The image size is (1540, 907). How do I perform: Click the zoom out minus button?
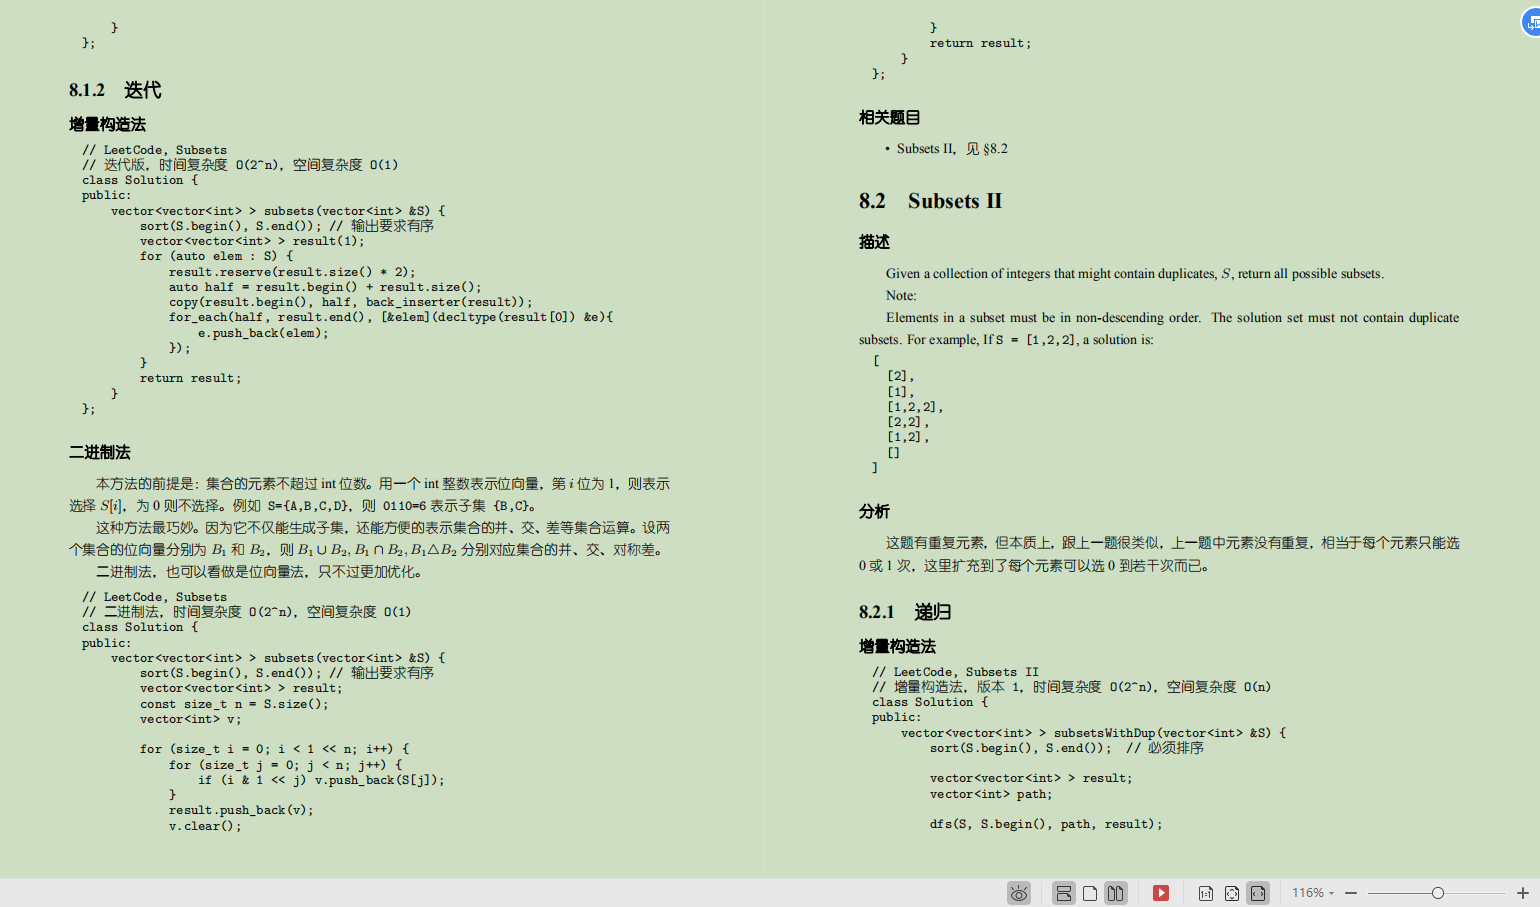point(1351,893)
